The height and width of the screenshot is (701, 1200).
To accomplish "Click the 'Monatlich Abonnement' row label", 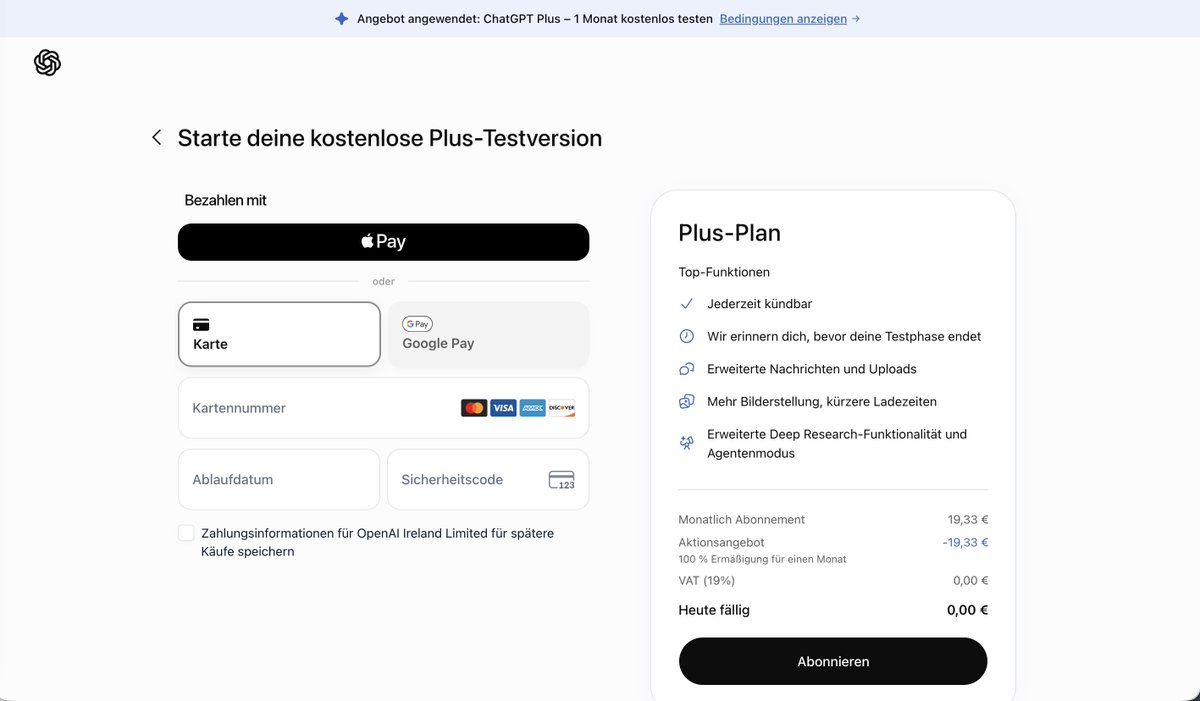I will point(742,520).
